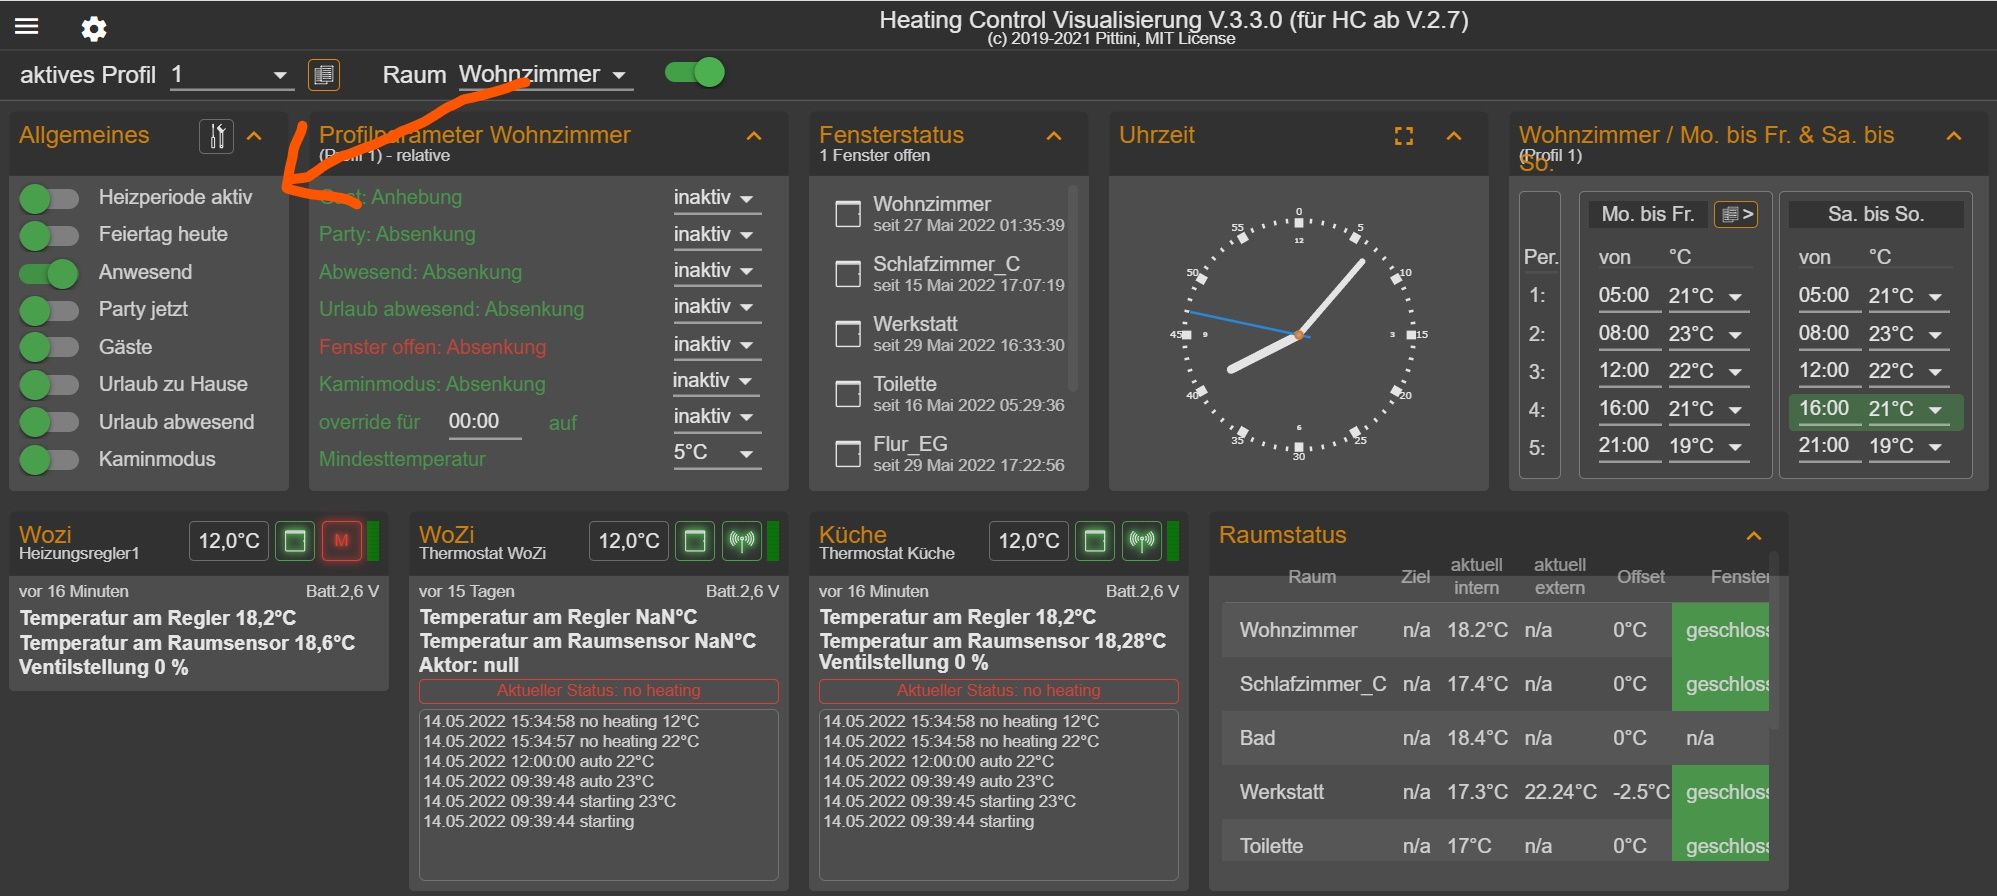1997x896 pixels.
Task: Toggle Heizperiode aktiv switch
Action: point(49,199)
